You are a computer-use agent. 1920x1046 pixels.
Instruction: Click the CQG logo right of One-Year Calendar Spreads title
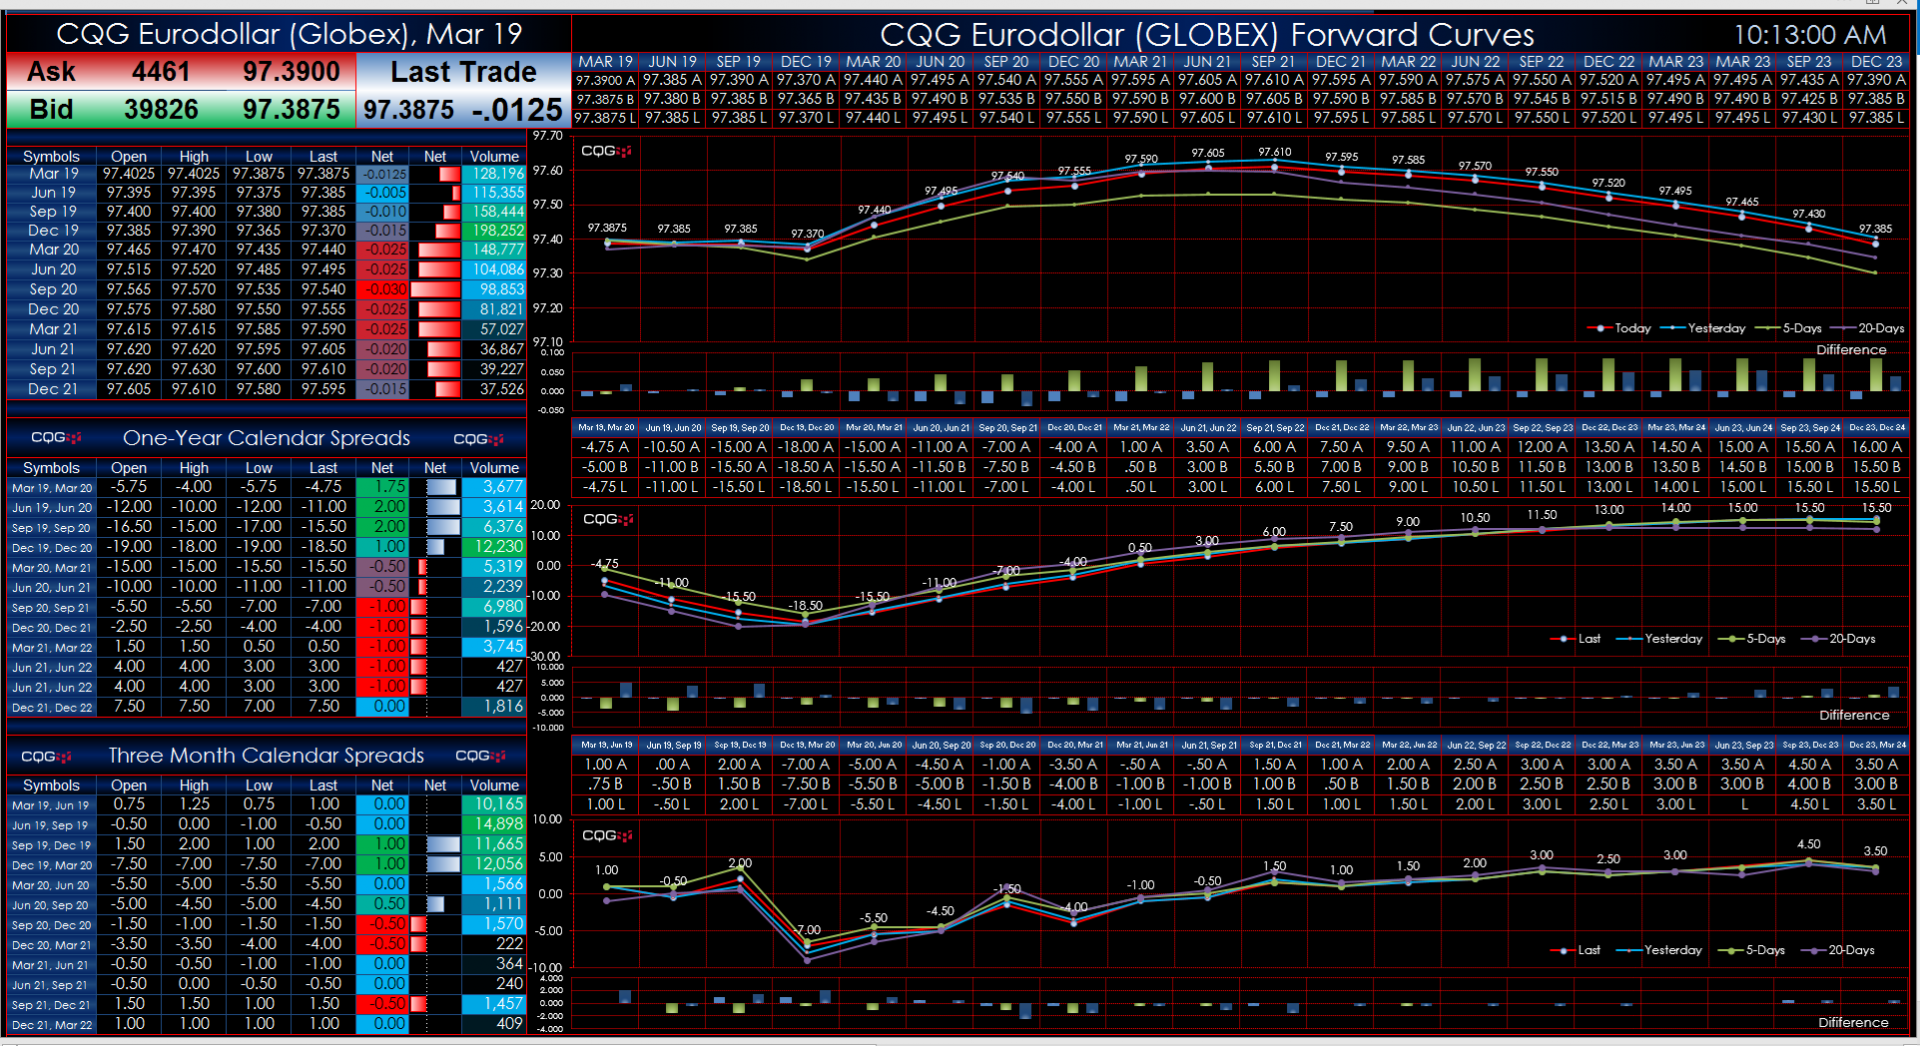[x=478, y=439]
